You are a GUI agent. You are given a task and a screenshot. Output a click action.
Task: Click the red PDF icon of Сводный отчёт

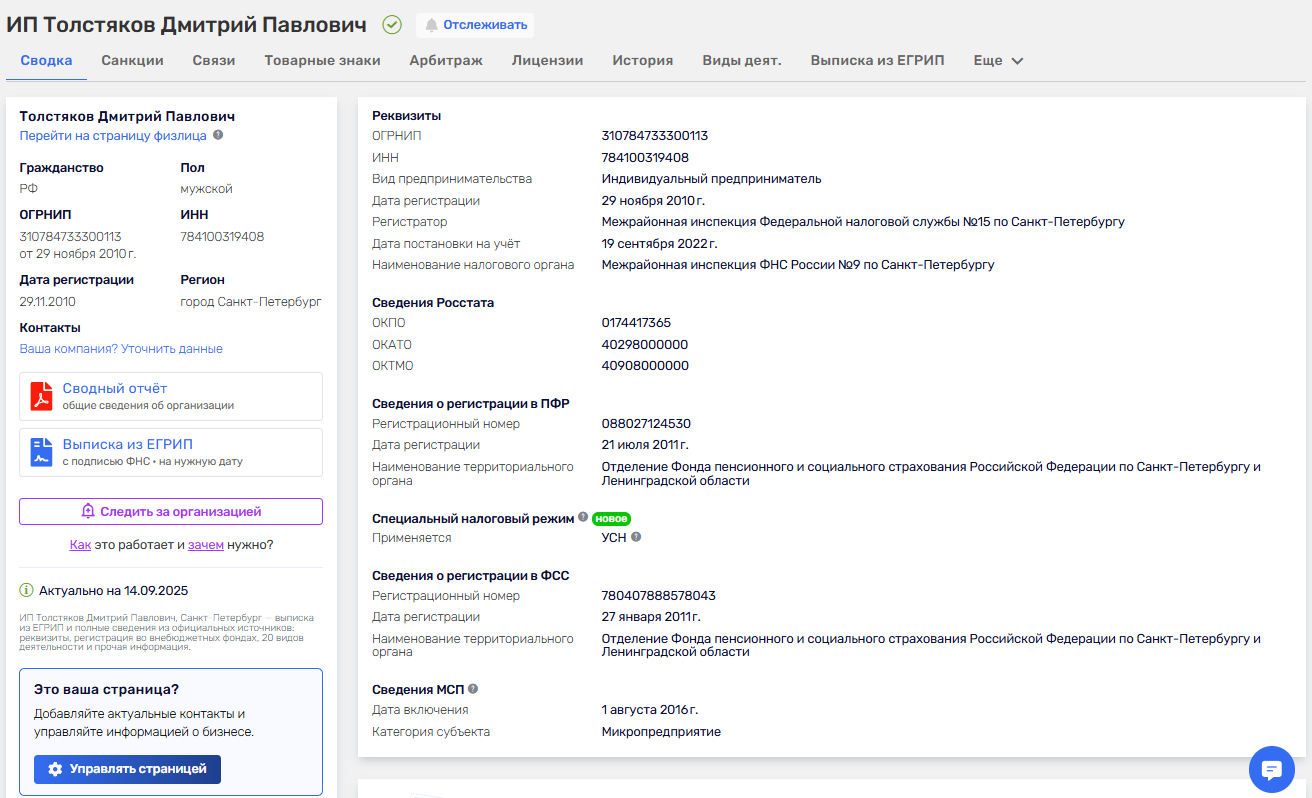42,397
